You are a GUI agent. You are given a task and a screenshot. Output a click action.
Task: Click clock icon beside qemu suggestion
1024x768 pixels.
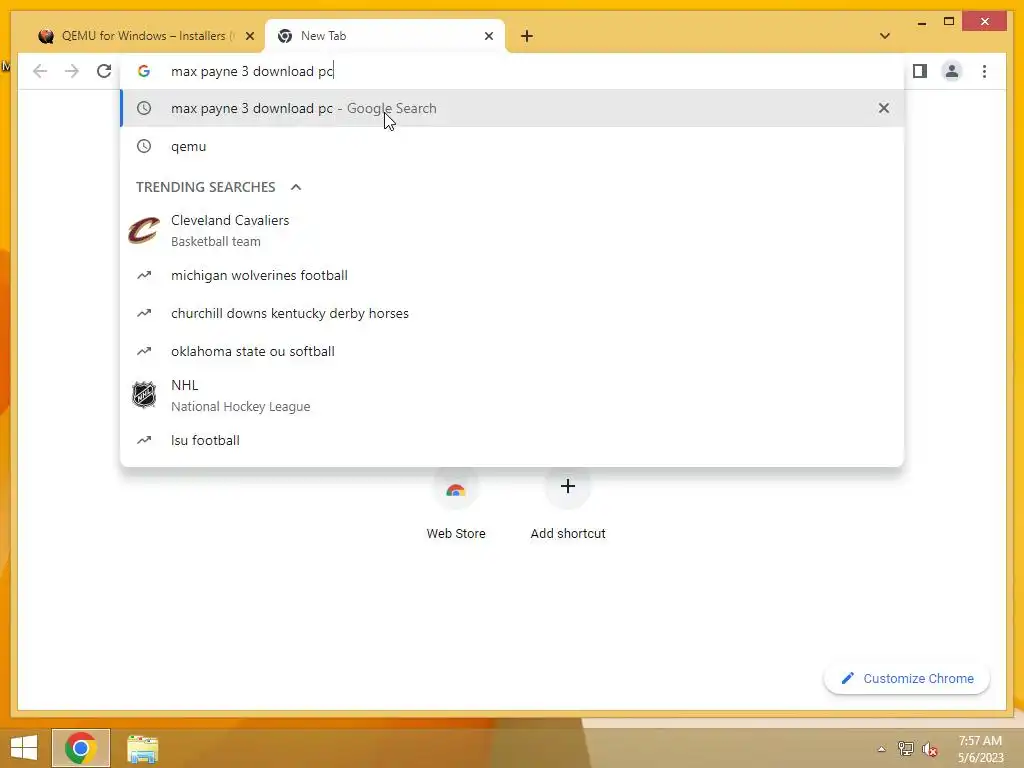pos(144,146)
